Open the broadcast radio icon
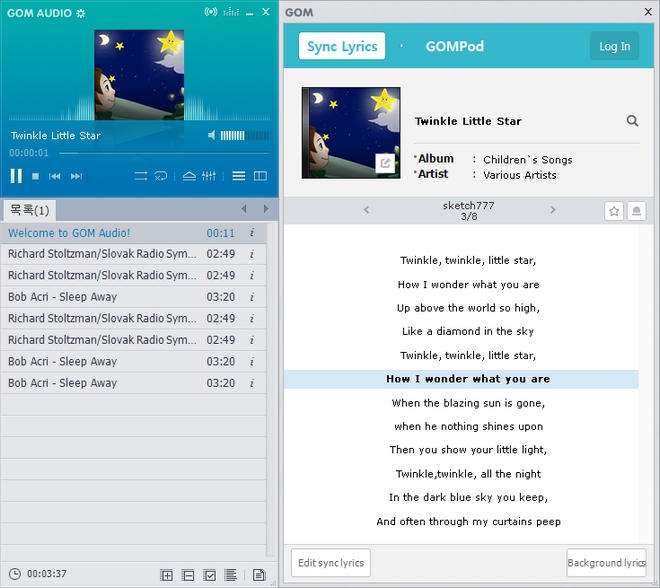 pos(211,12)
